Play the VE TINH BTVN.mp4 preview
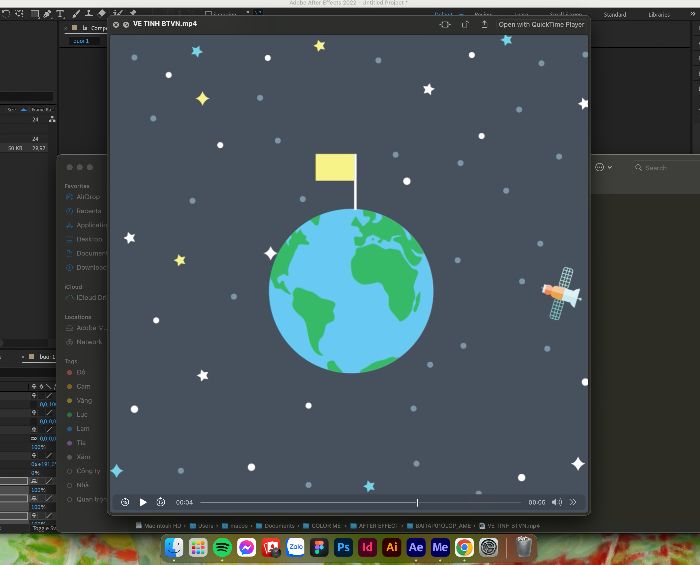Viewport: 700px width, 565px height. [143, 502]
